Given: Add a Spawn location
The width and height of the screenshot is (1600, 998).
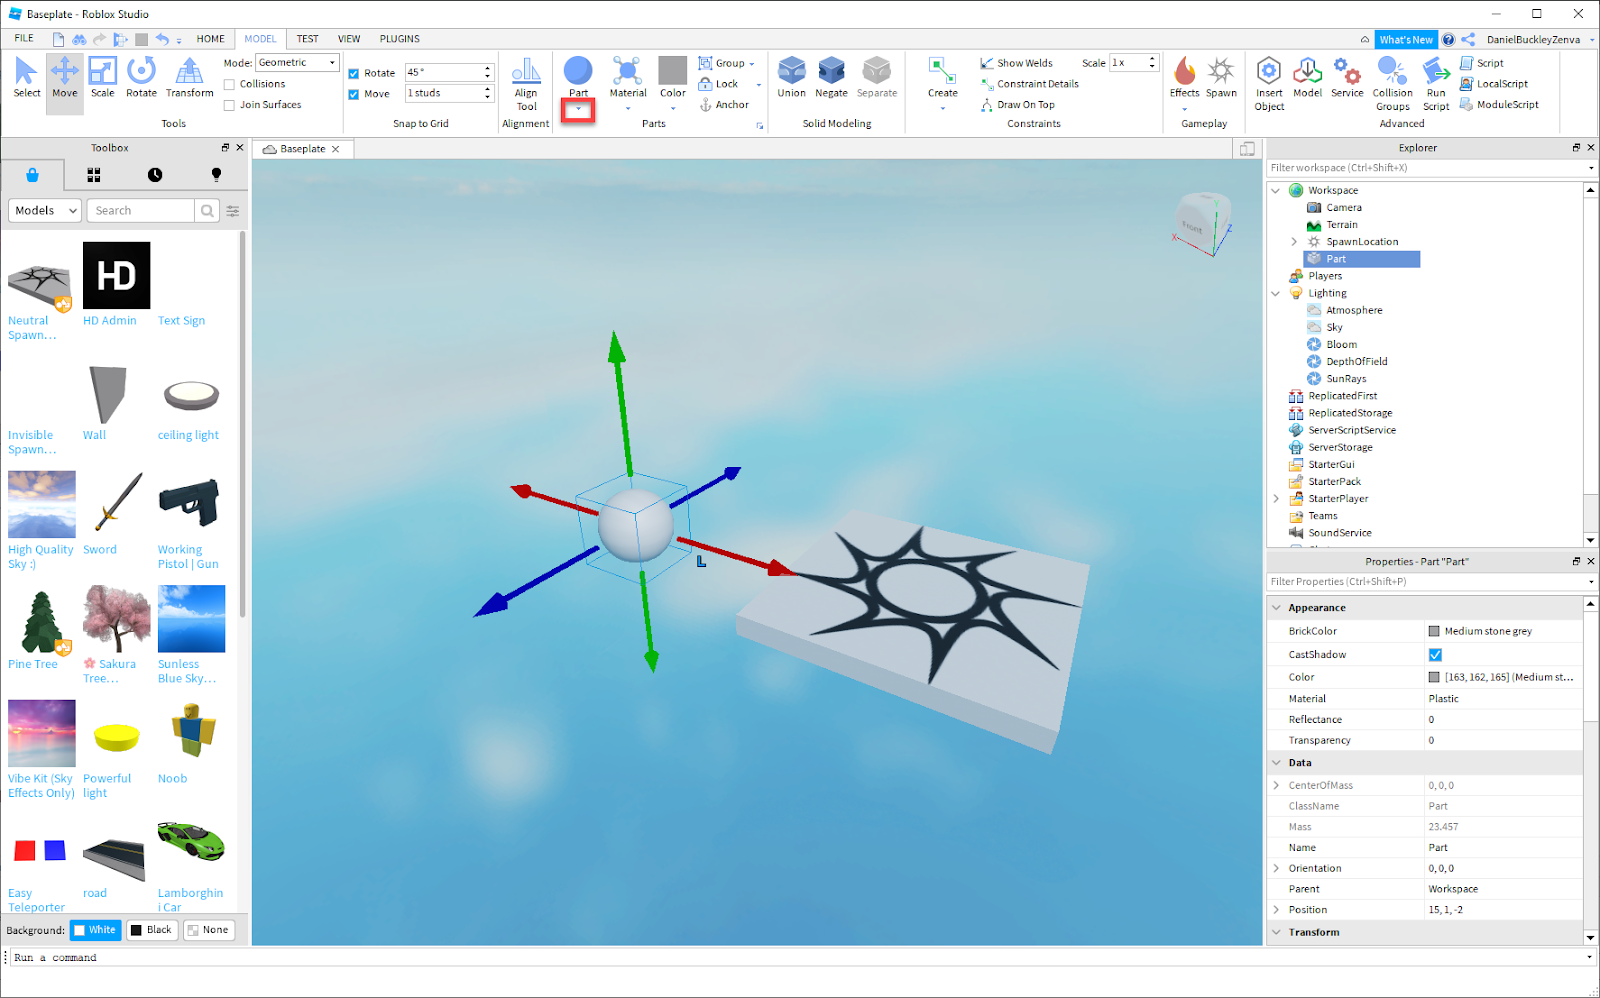Looking at the screenshot, I should click(x=1221, y=78).
